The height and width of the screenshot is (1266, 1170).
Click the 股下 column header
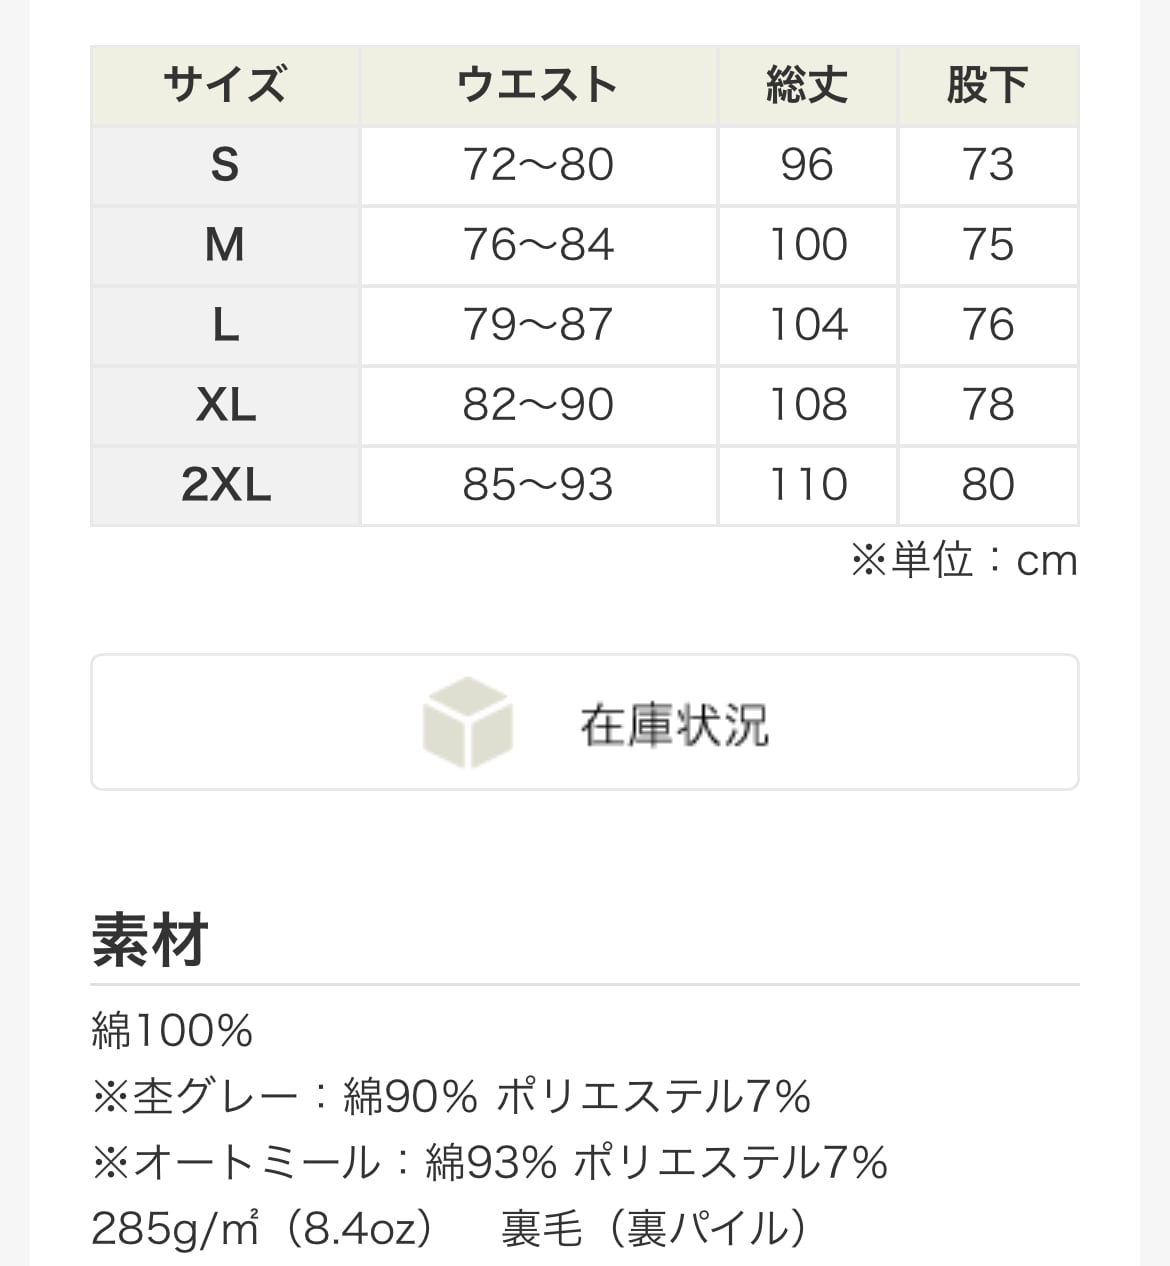click(988, 85)
